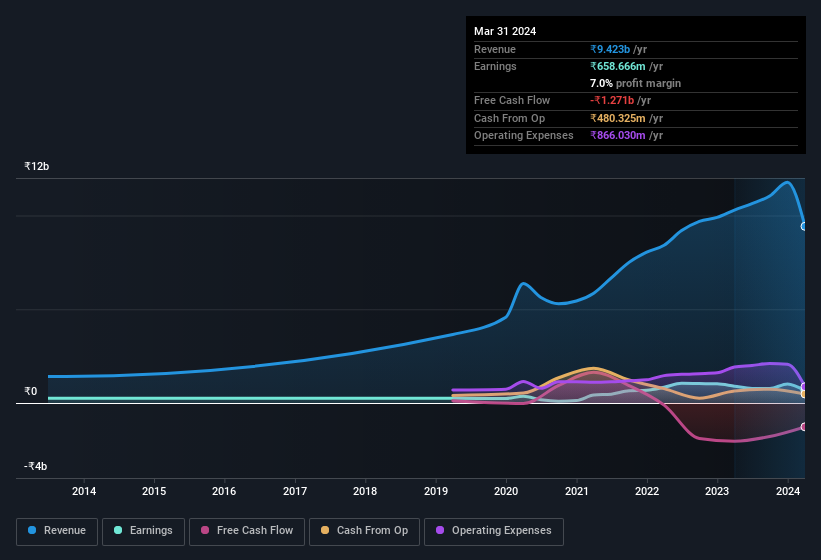The image size is (821, 560).
Task: Click the 2015 x-axis year label
Action: pos(154,491)
